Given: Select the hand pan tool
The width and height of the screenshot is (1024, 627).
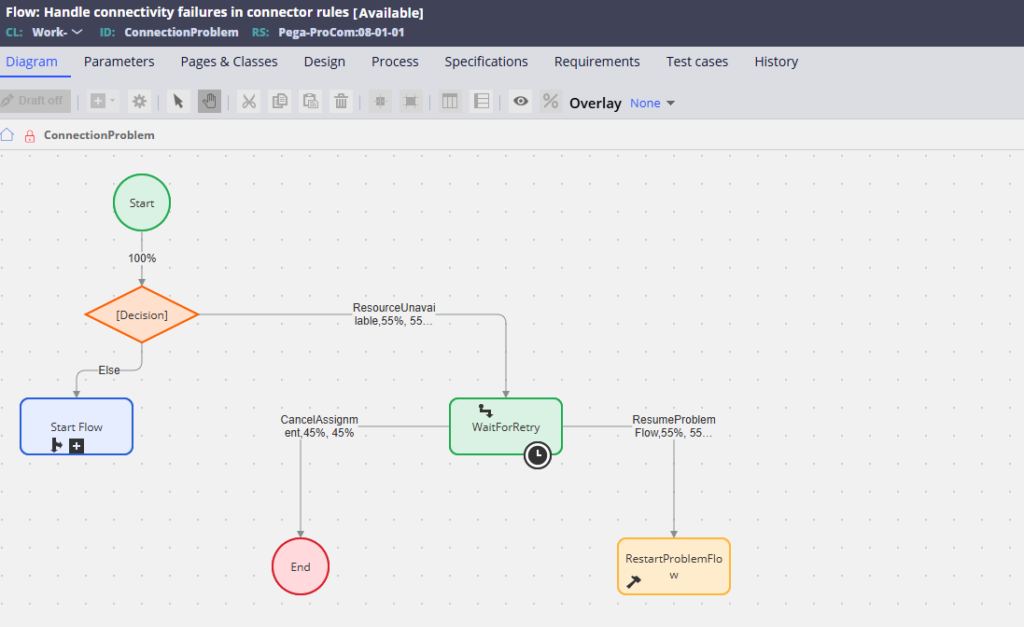Looking at the screenshot, I should click(x=209, y=101).
